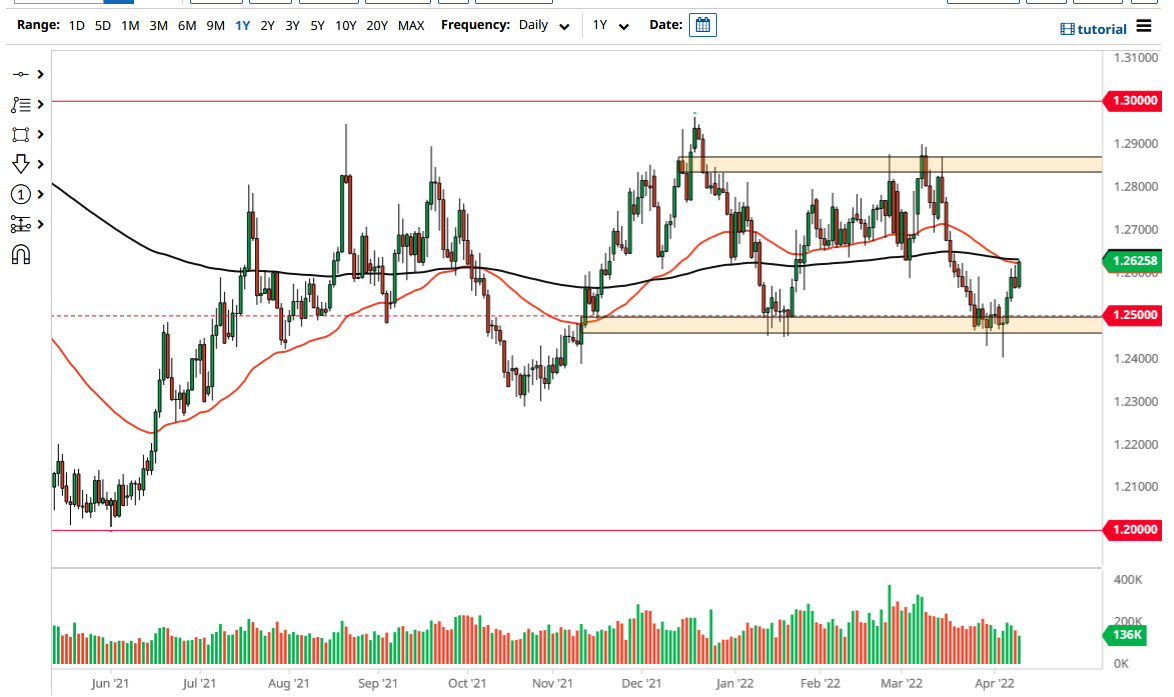Select the 10Y range option
This screenshot has height=697, width=1174.
[x=345, y=26]
